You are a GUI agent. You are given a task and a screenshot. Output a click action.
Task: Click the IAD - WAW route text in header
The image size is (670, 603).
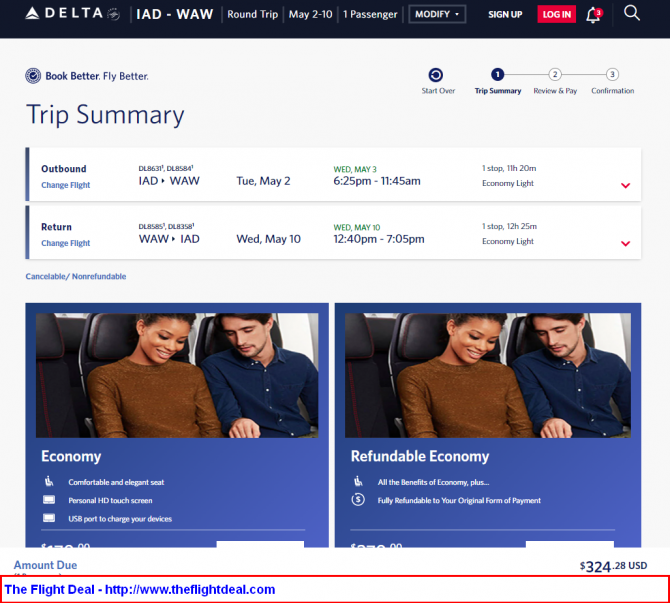tap(174, 15)
